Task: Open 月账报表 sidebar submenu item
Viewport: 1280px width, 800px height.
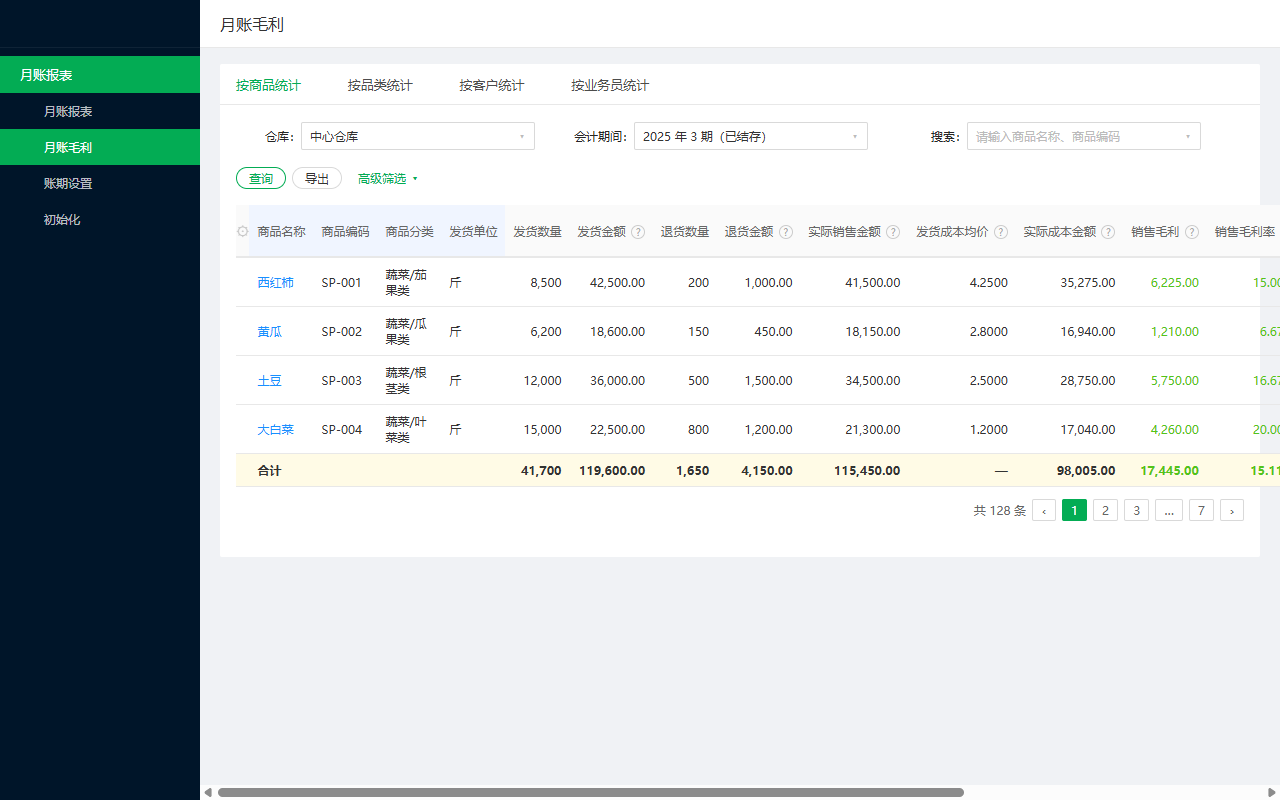Action: pos(100,111)
